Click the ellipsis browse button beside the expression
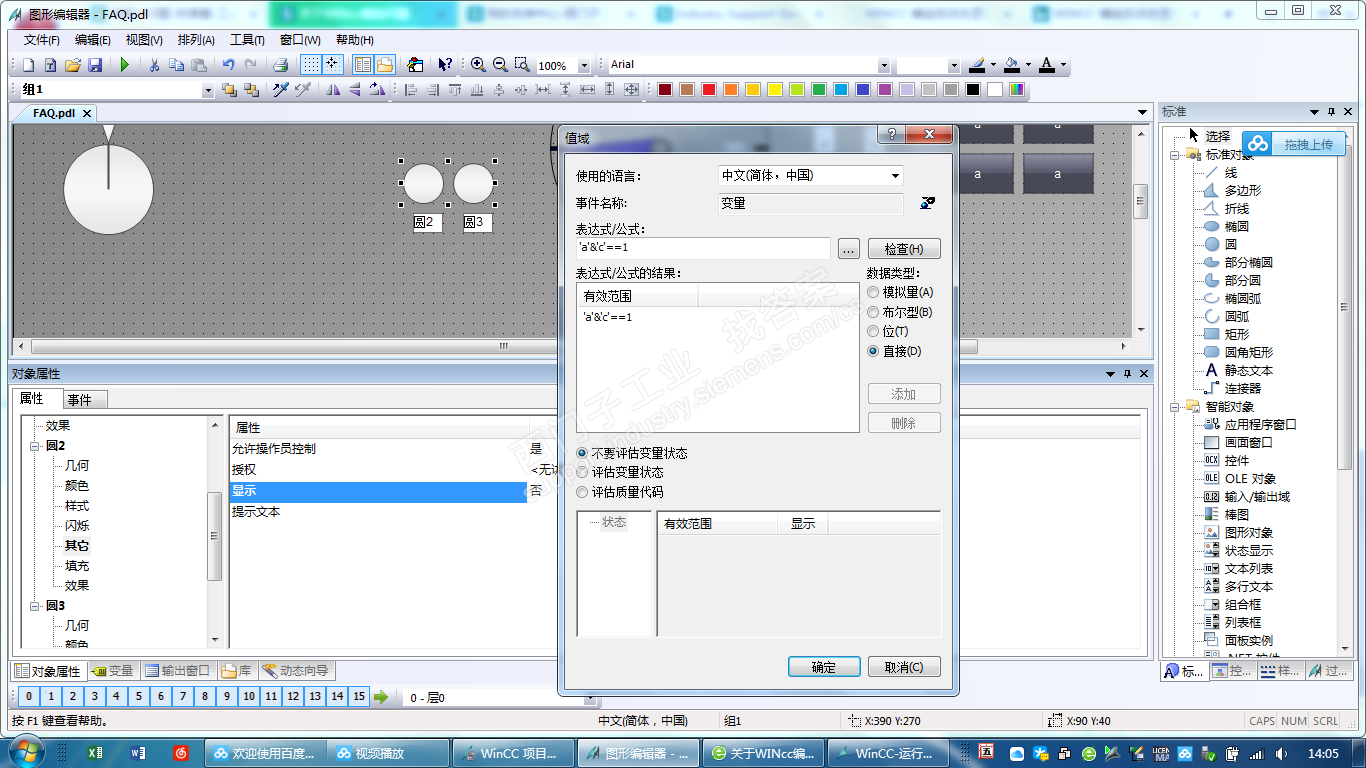Screen dimensions: 1366x768 [x=848, y=249]
